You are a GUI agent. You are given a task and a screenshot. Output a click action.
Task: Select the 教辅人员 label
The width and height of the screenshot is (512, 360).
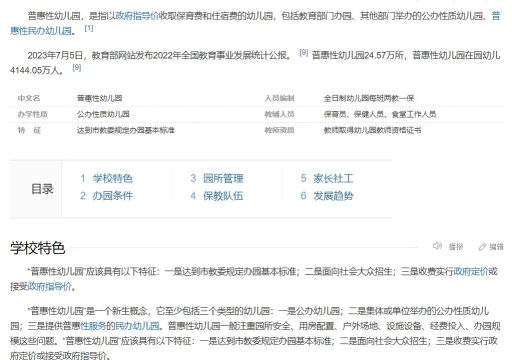[x=280, y=114]
